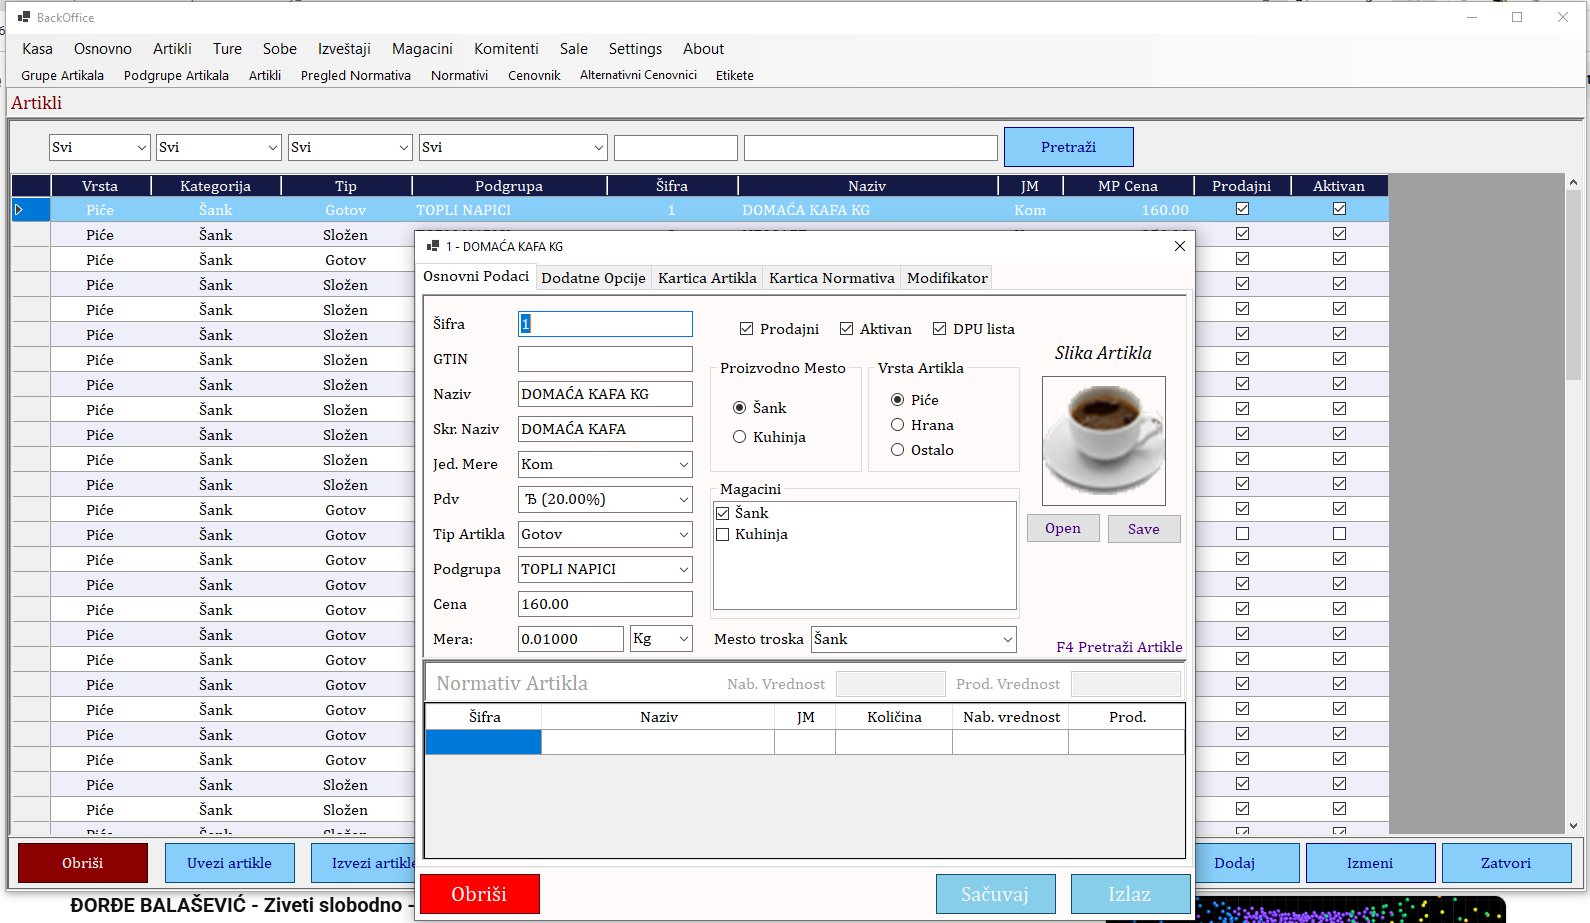The image size is (1590, 923).
Task: Select Piće article type radio
Action: (898, 400)
